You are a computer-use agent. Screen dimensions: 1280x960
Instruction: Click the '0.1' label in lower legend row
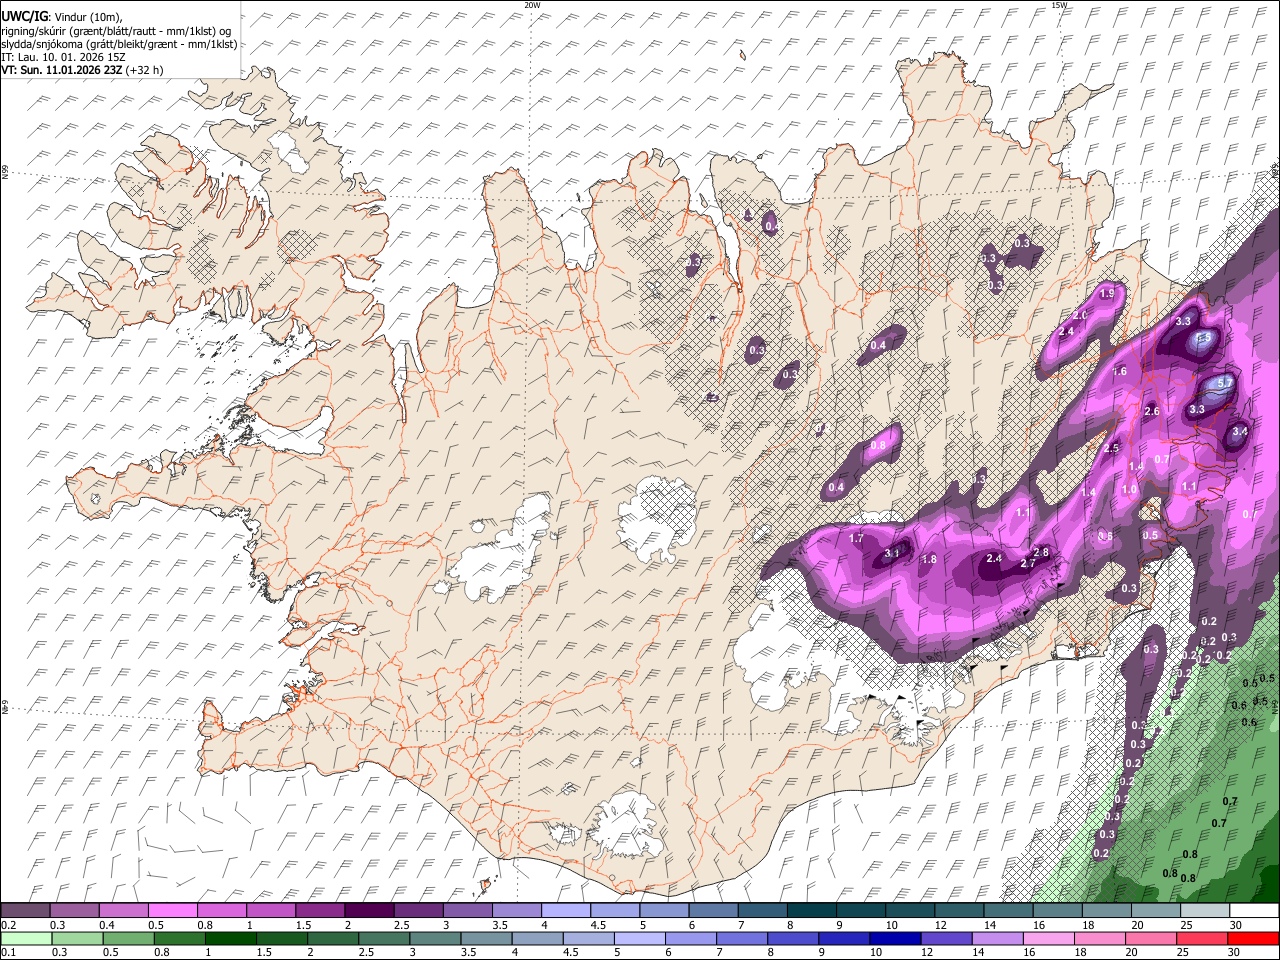7,952
